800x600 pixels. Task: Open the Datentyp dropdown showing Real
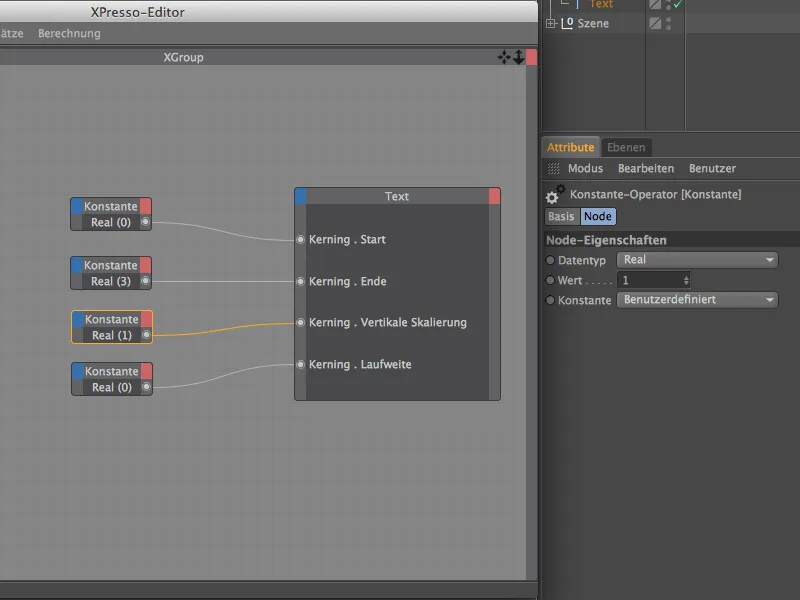coord(697,260)
